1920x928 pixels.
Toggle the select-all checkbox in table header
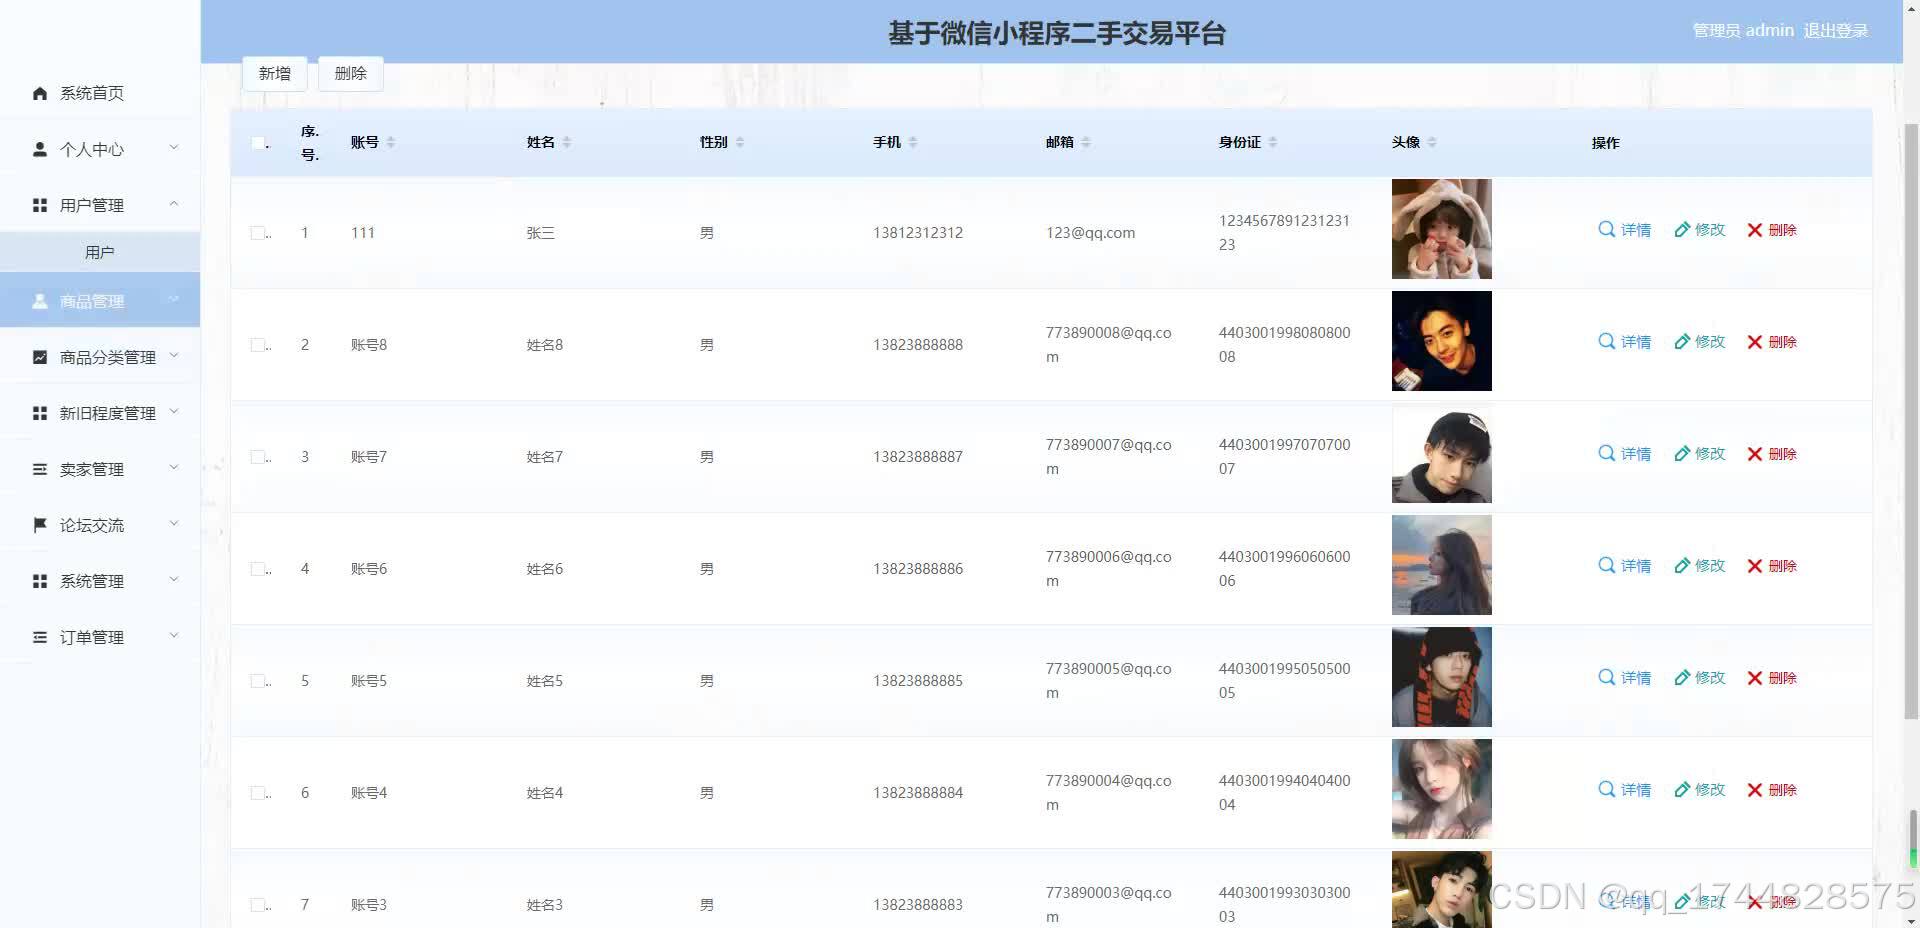point(258,143)
